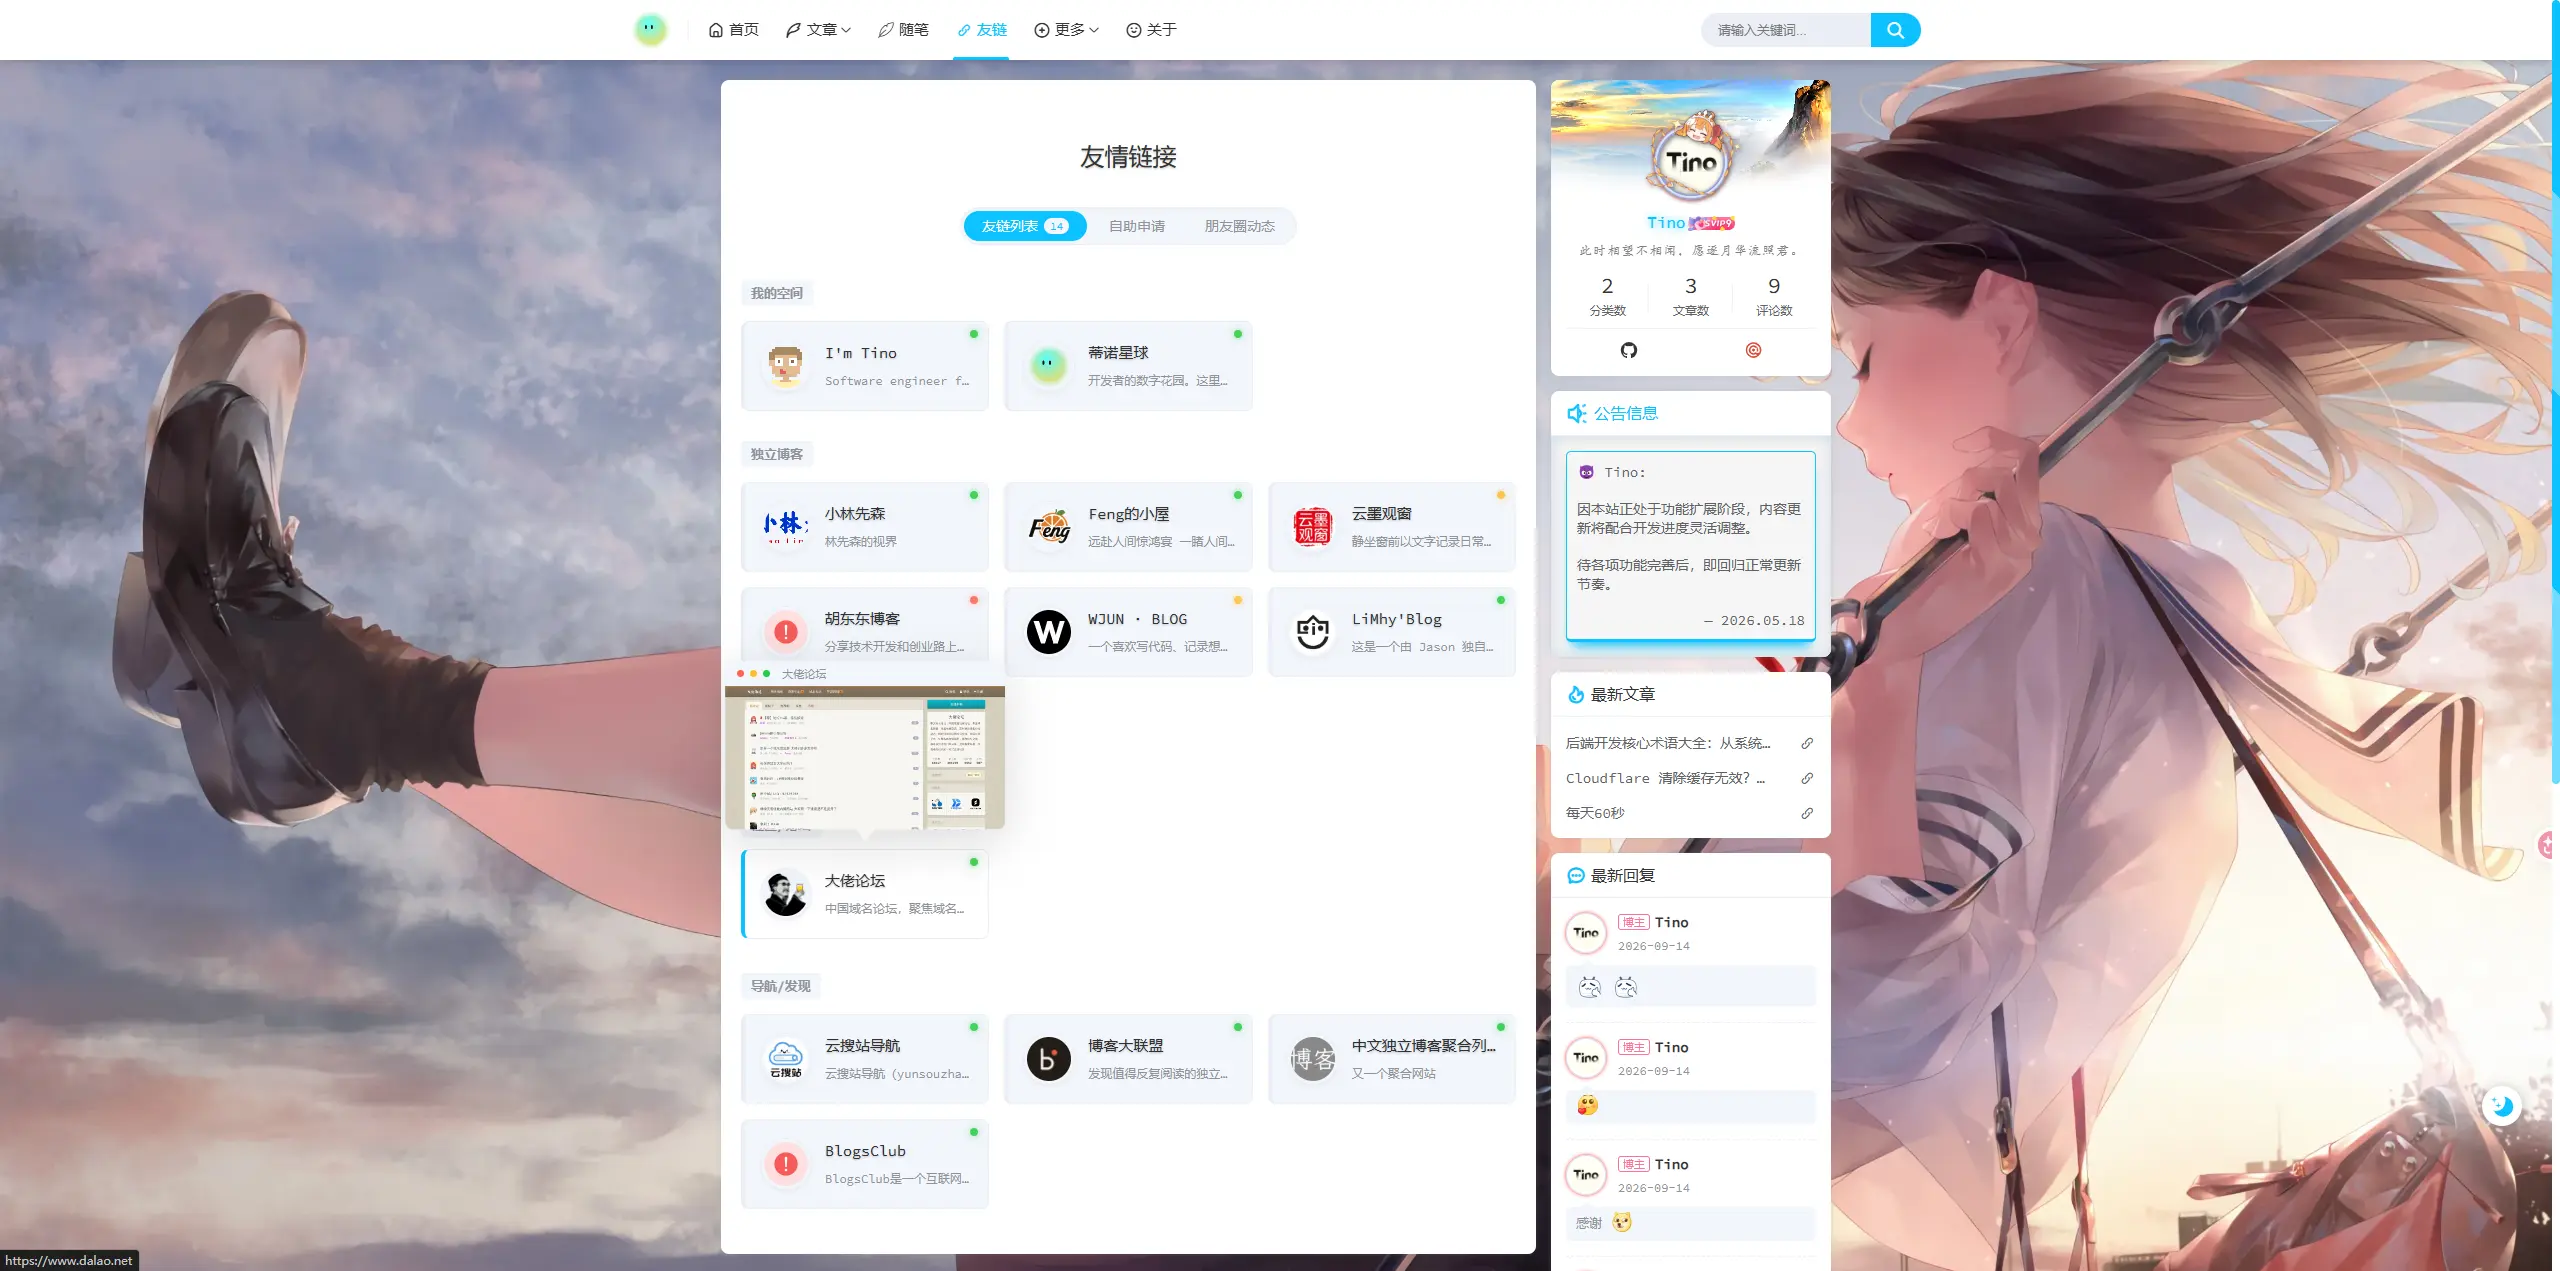Screen dimensions: 2560x1271
Task: Open the 小林先森 blog card
Action: click(865, 527)
